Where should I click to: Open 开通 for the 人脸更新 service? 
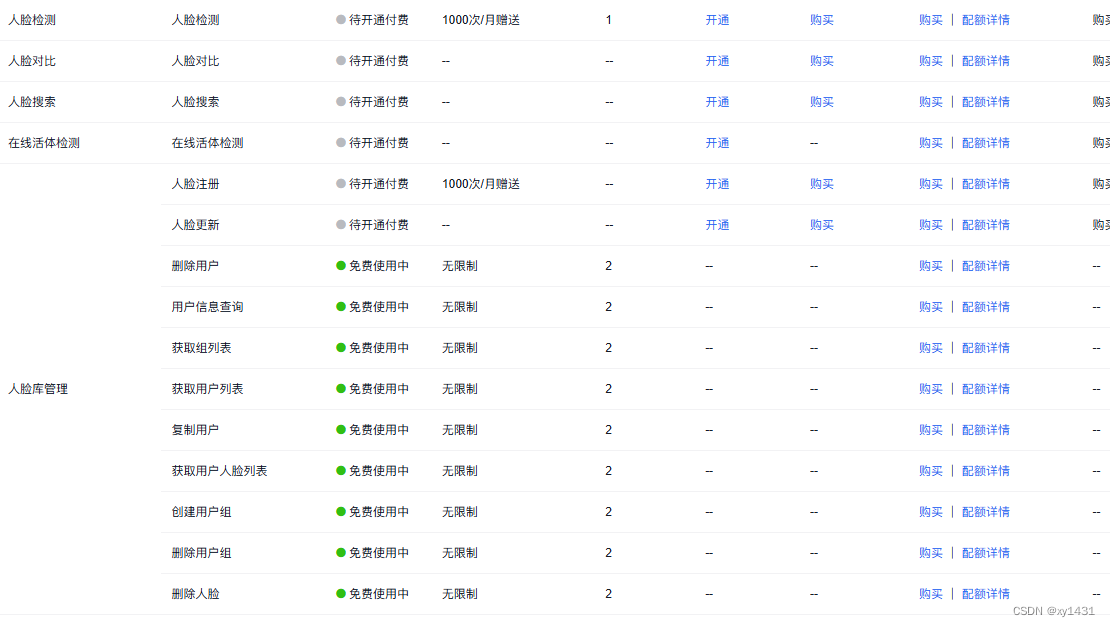coord(717,224)
